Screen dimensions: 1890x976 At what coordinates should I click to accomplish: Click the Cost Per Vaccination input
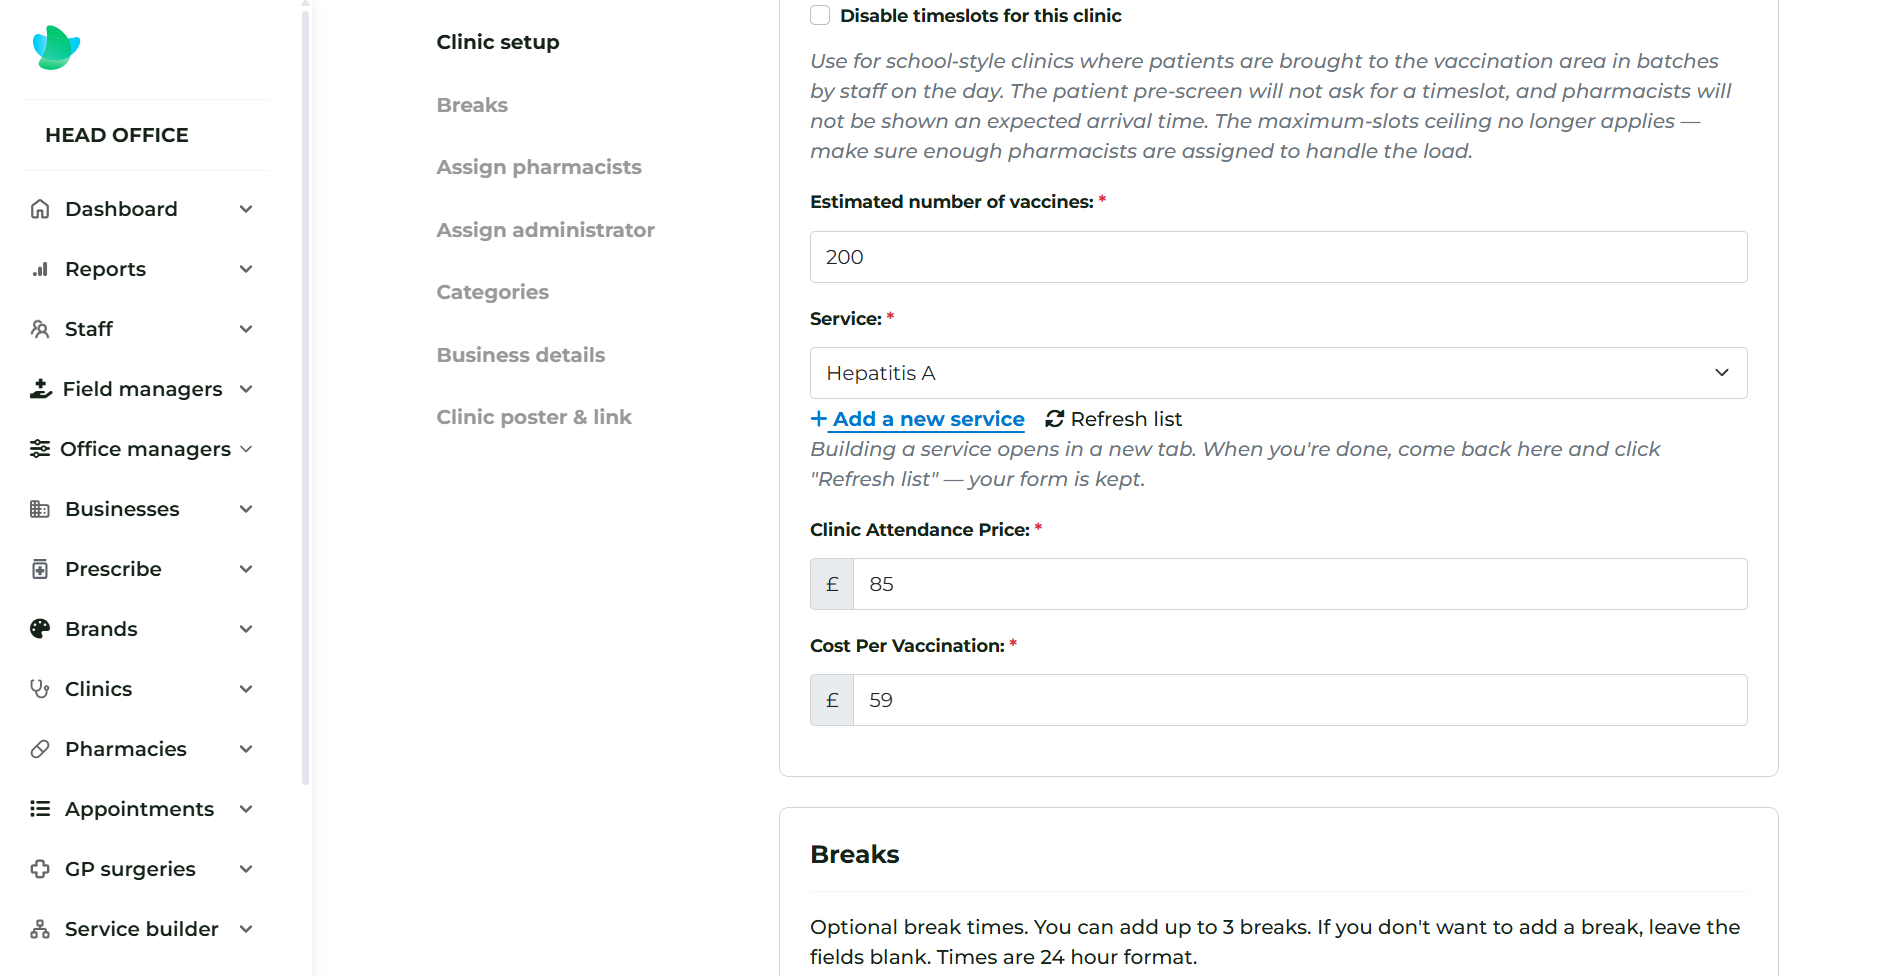(1300, 700)
